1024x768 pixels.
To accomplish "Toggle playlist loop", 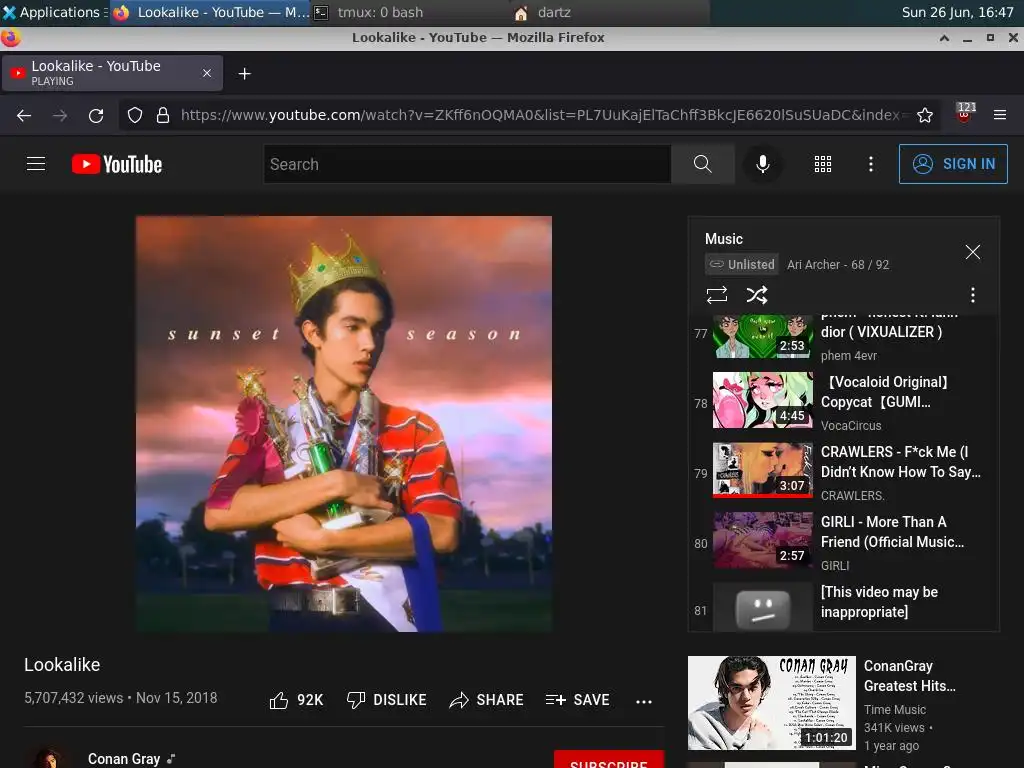I will coord(716,295).
